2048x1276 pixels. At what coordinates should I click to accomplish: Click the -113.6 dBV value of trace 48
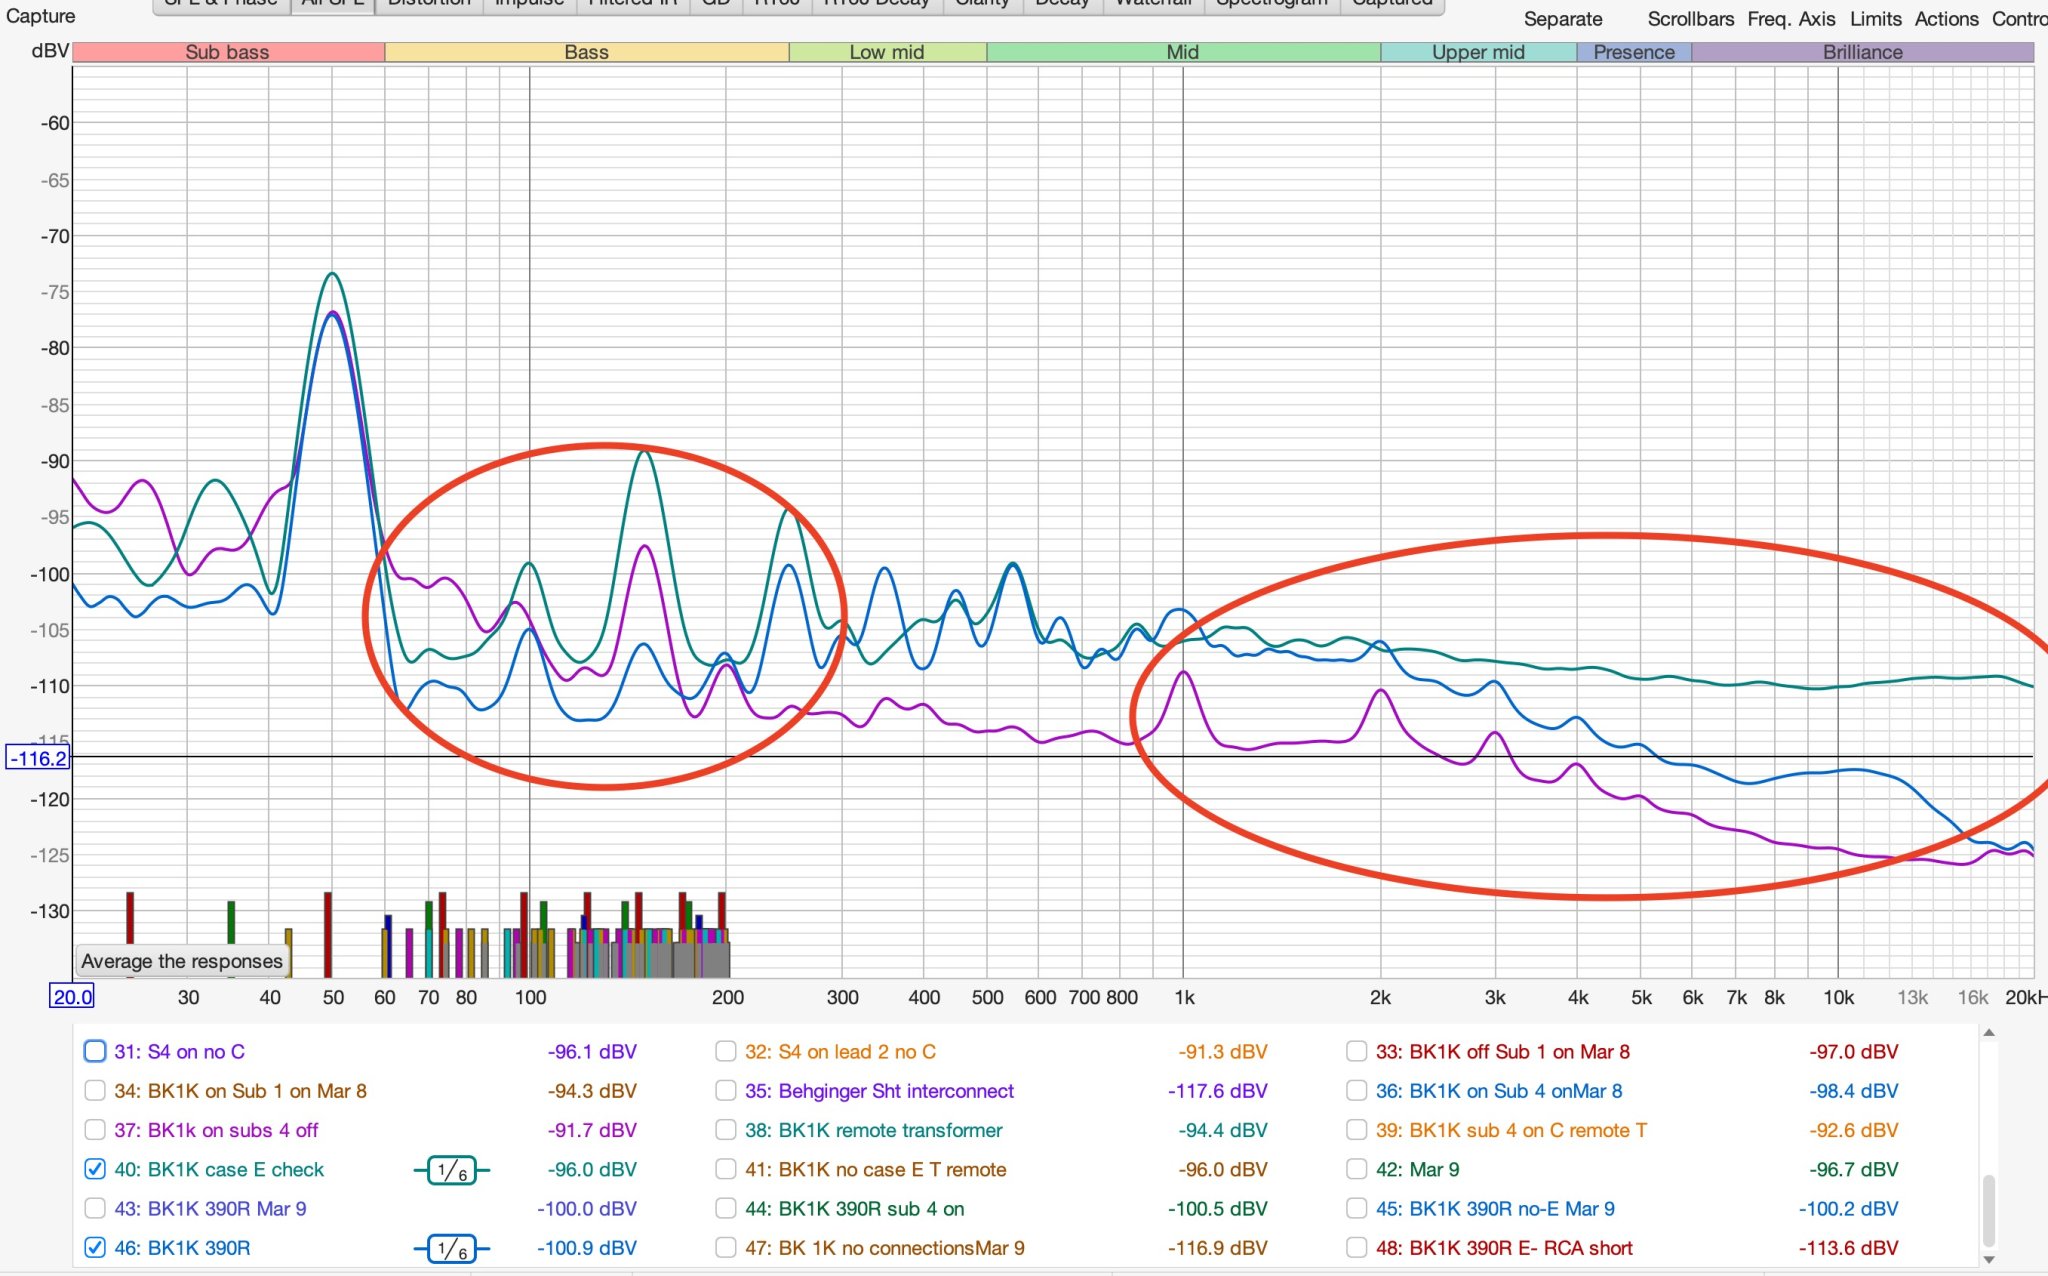(x=1848, y=1248)
